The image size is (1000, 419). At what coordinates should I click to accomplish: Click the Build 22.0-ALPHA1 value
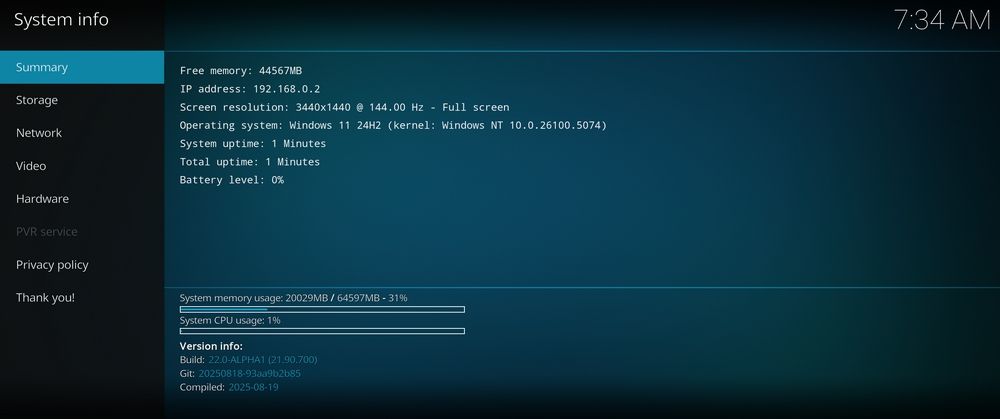point(263,360)
